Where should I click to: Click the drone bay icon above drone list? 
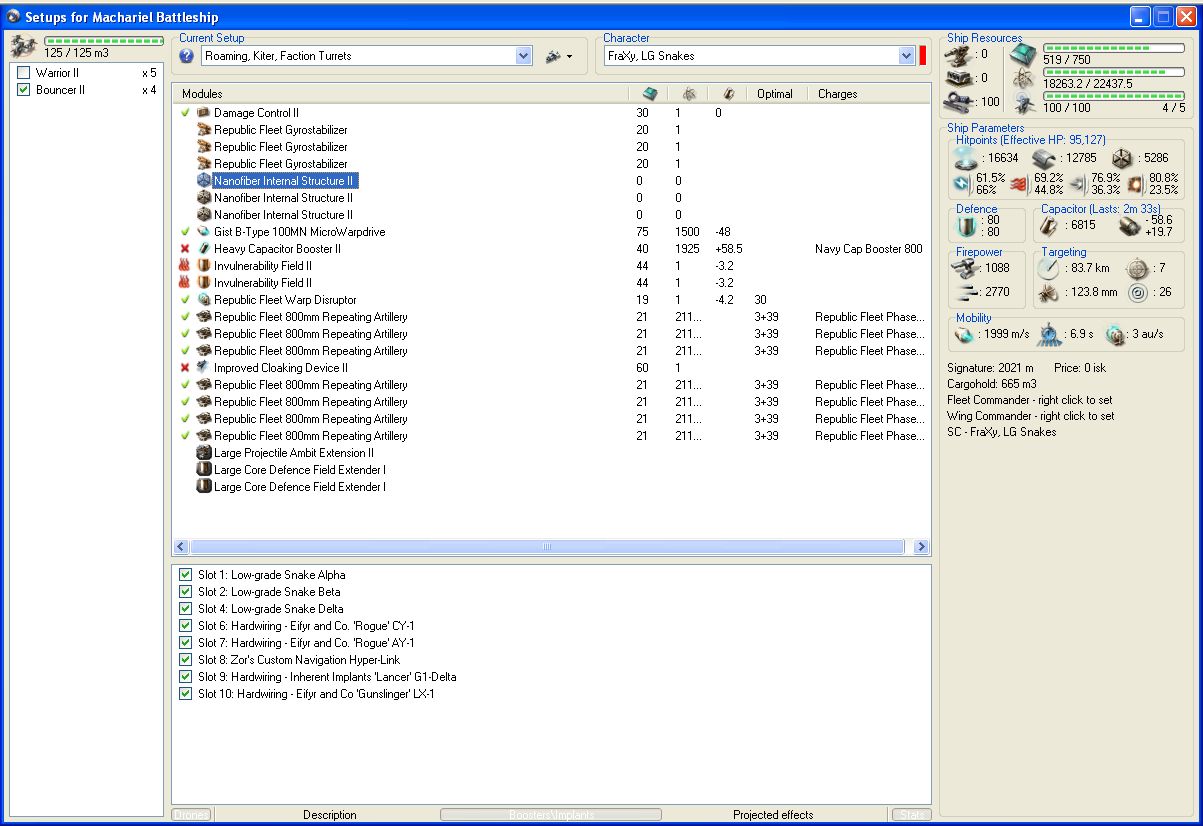coord(23,45)
